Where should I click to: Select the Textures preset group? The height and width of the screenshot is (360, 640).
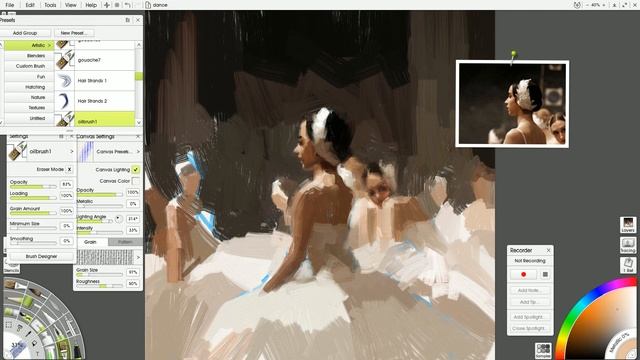coord(29,107)
